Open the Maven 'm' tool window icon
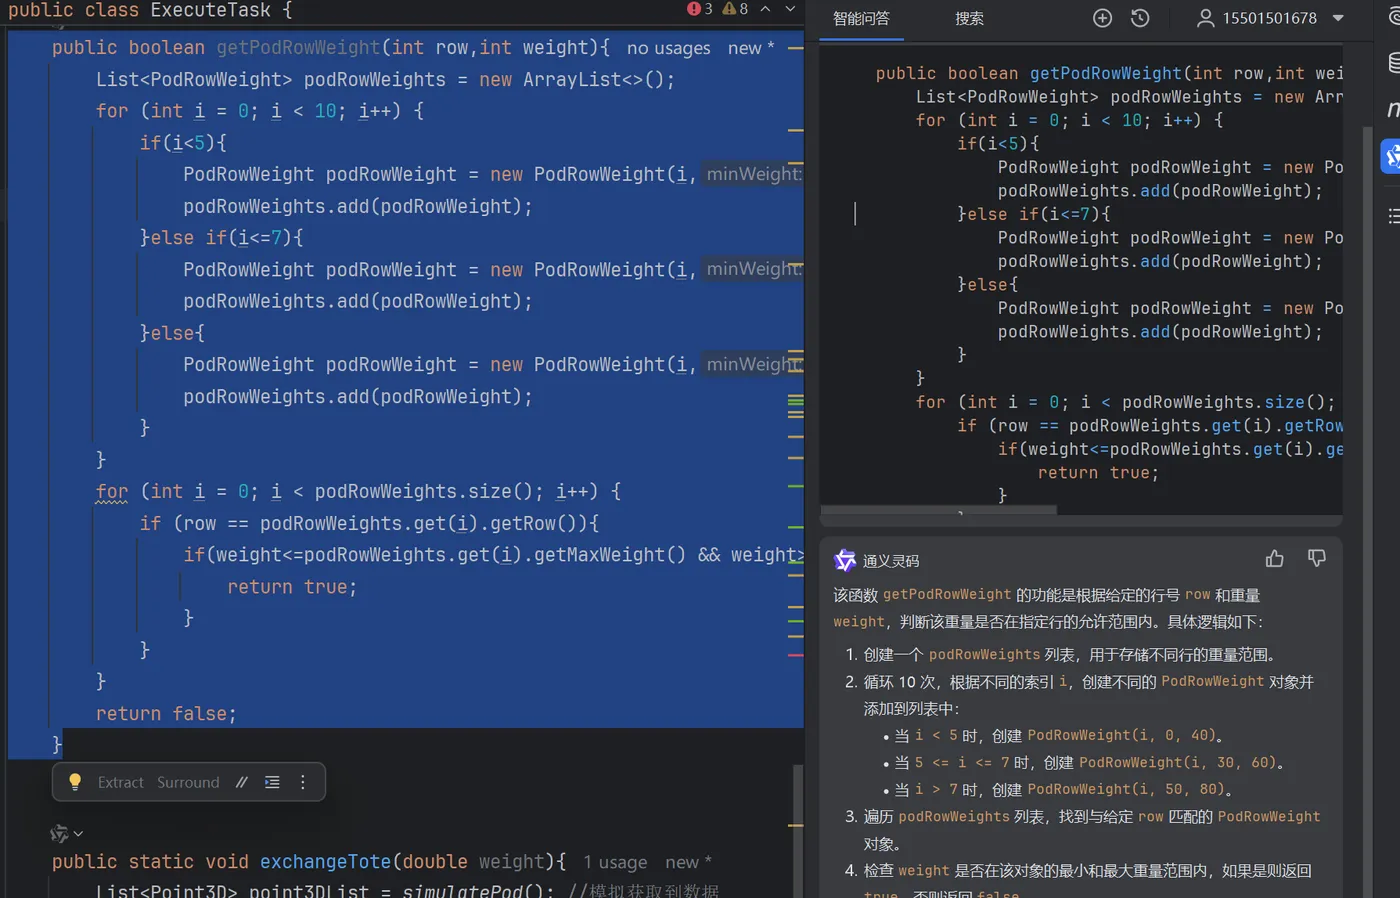Image resolution: width=1400 pixels, height=898 pixels. [1393, 109]
